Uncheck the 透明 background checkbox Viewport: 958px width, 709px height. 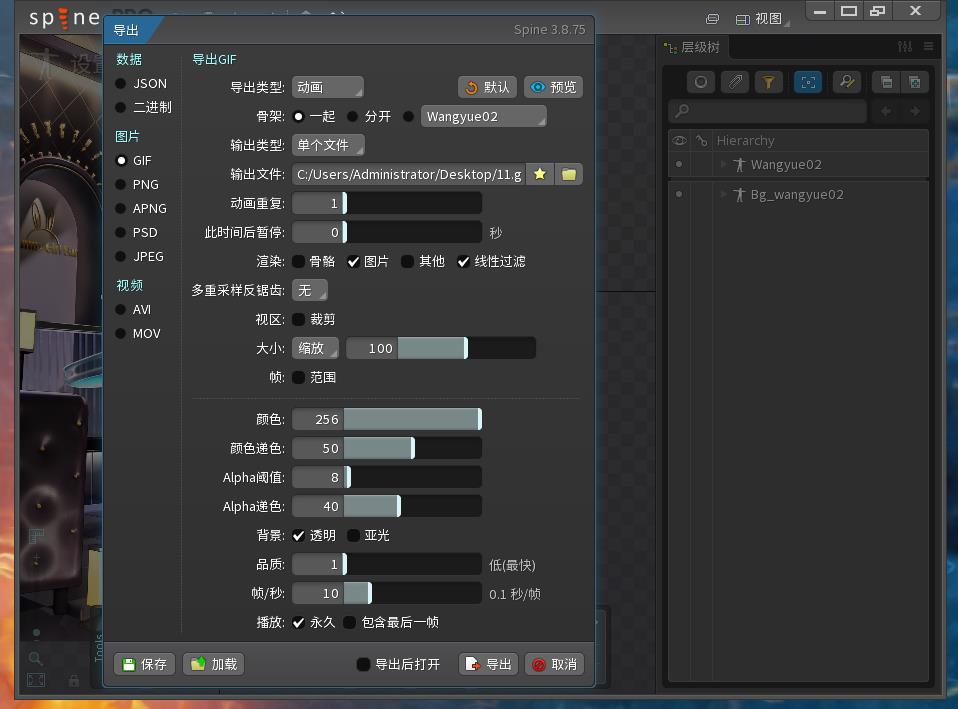click(299, 535)
